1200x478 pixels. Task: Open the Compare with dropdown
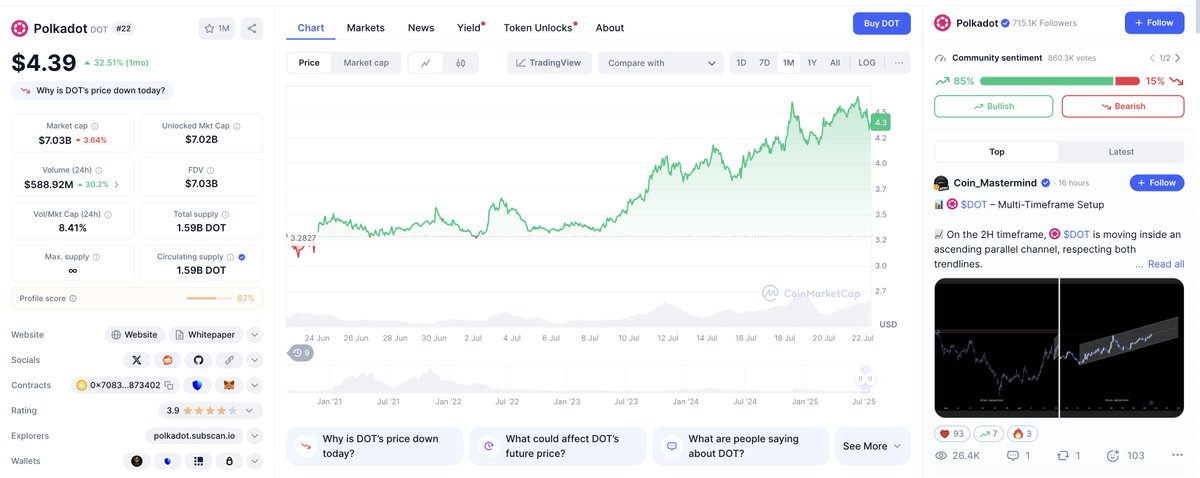point(661,62)
